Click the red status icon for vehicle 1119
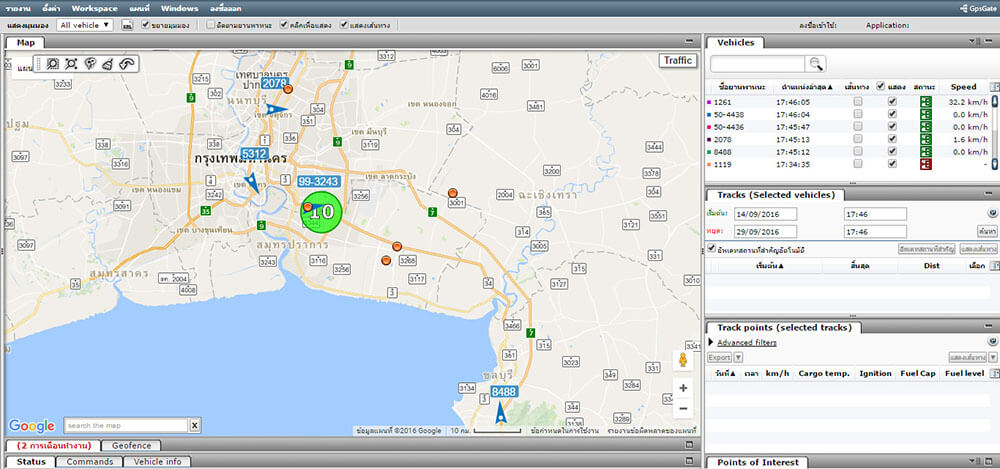 tap(925, 164)
